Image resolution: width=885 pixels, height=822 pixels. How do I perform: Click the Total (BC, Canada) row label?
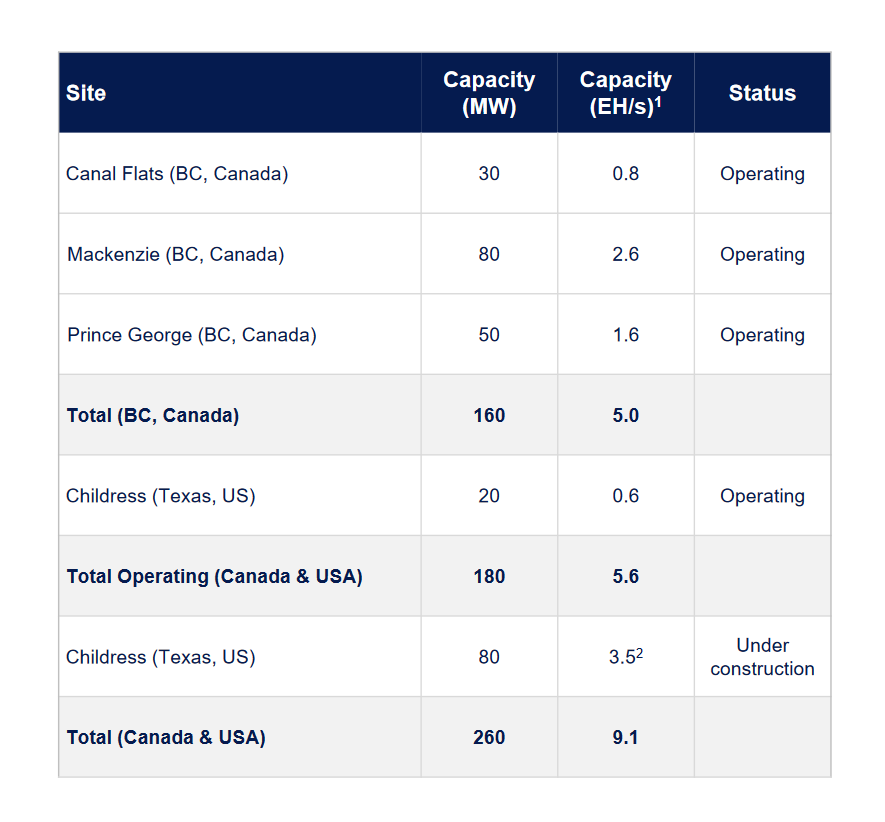pos(153,415)
